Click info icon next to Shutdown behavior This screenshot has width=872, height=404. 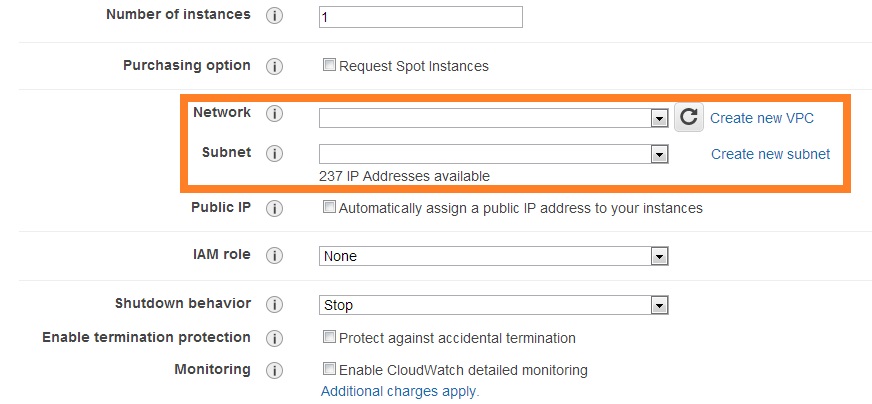point(274,305)
